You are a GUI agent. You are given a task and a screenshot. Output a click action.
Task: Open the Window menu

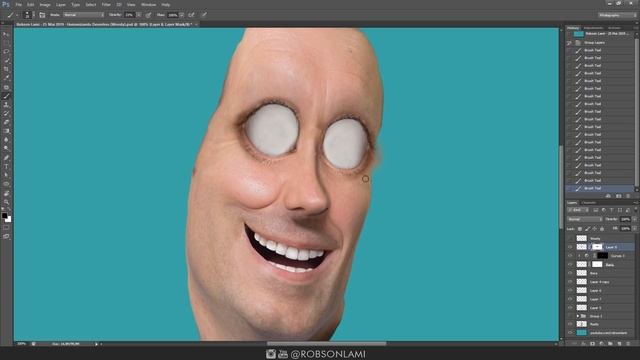coord(148,4)
